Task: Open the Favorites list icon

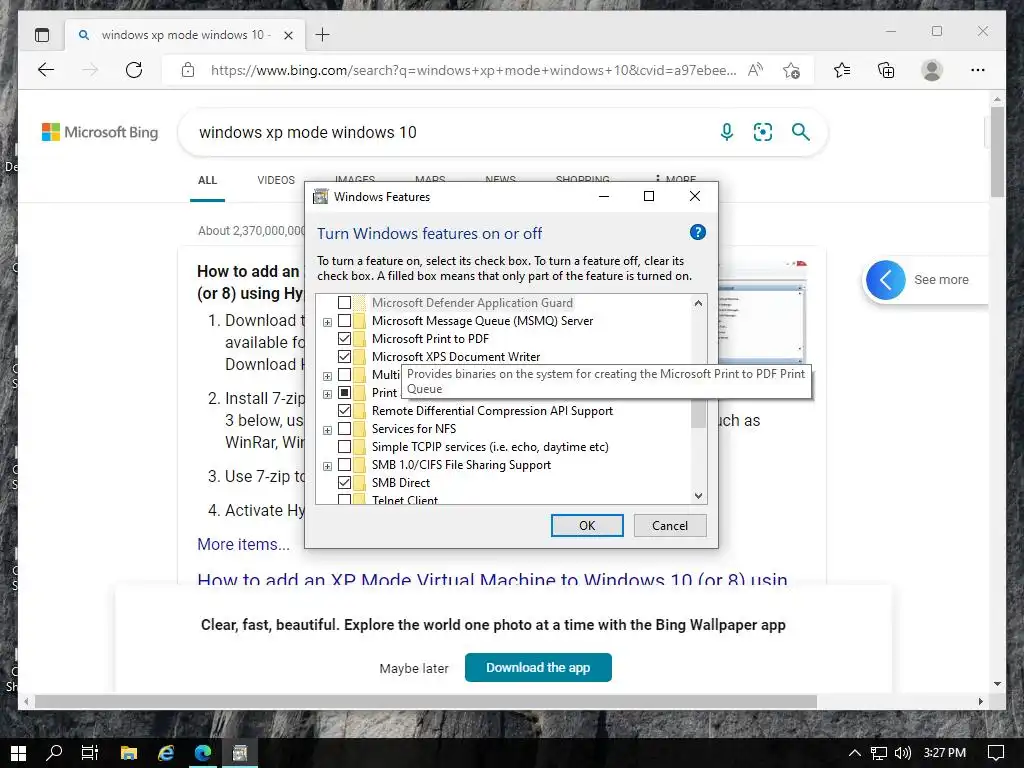Action: [x=842, y=70]
